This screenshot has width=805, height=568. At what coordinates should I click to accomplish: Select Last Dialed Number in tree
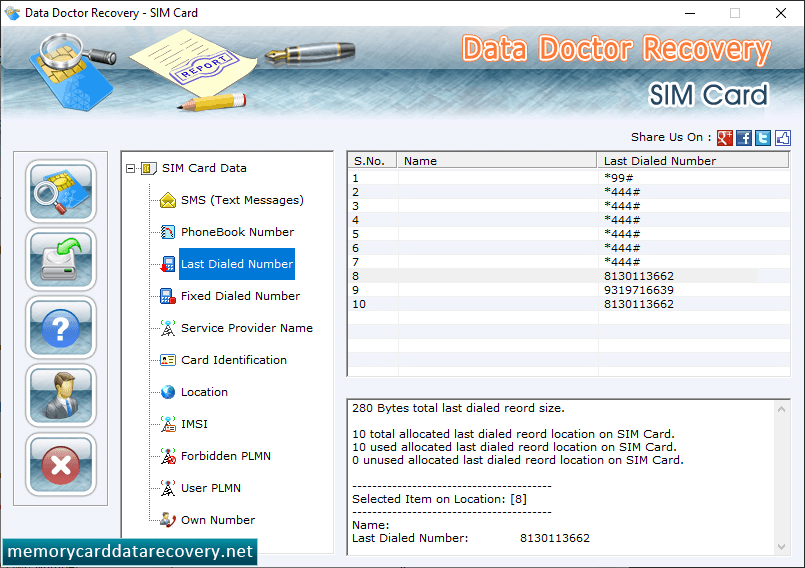(237, 264)
